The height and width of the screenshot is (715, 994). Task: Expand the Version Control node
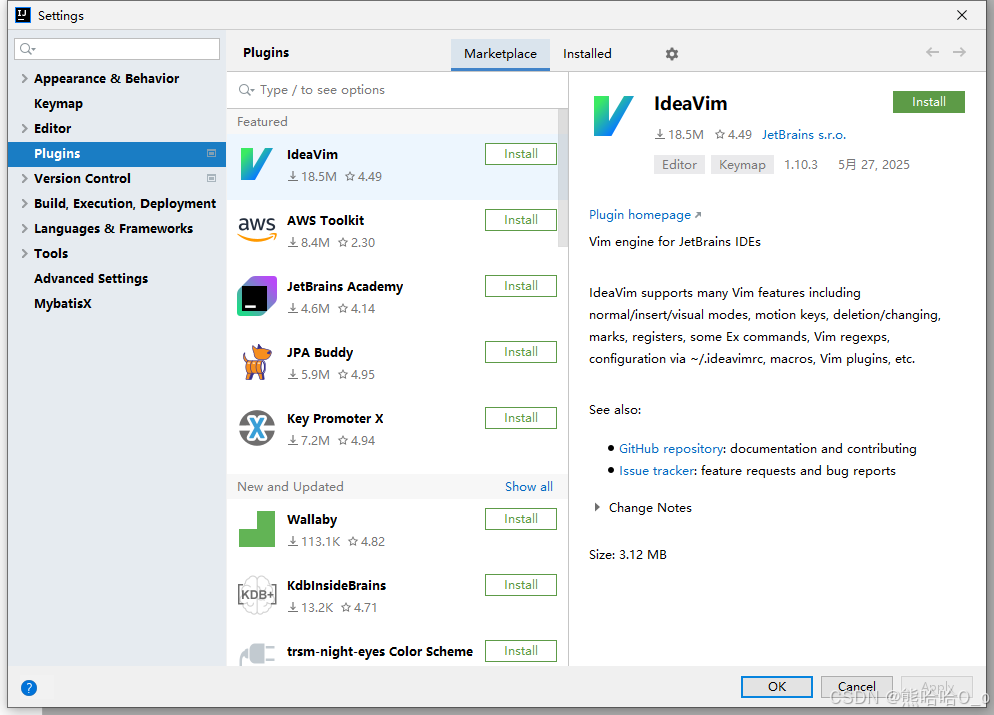(x=24, y=179)
